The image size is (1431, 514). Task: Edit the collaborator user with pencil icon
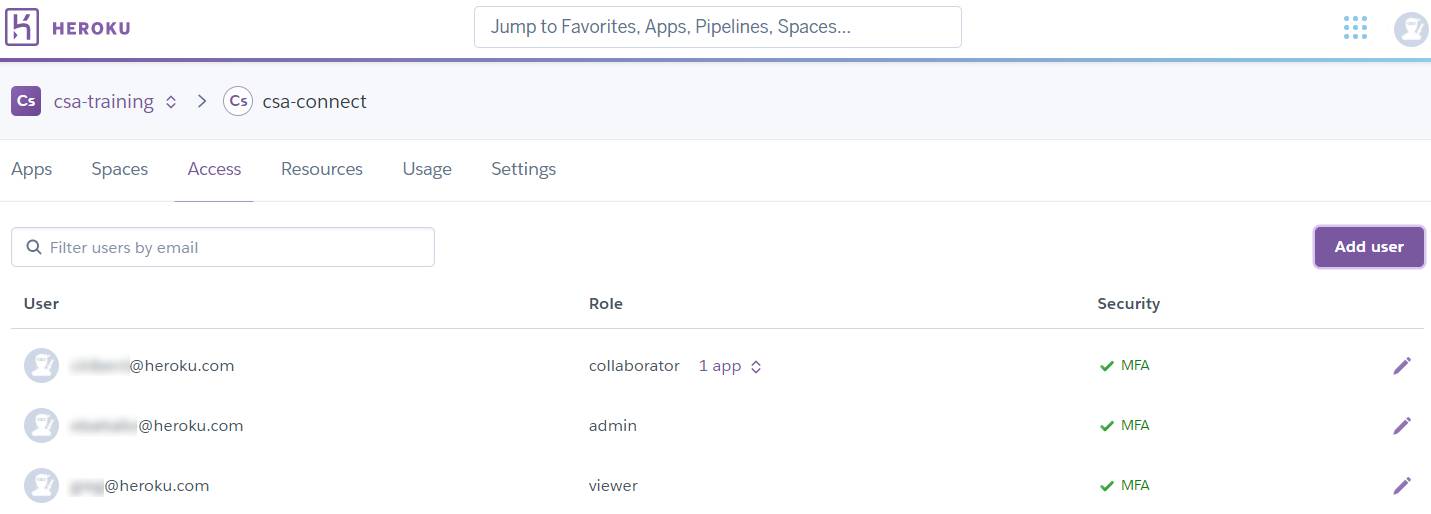tap(1402, 366)
